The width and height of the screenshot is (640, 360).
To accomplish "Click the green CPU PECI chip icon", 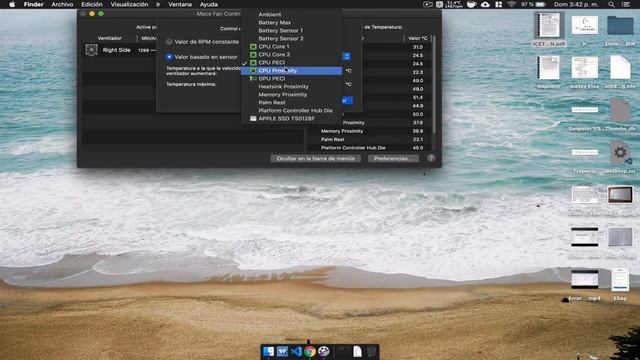I will pyautogui.click(x=253, y=62).
